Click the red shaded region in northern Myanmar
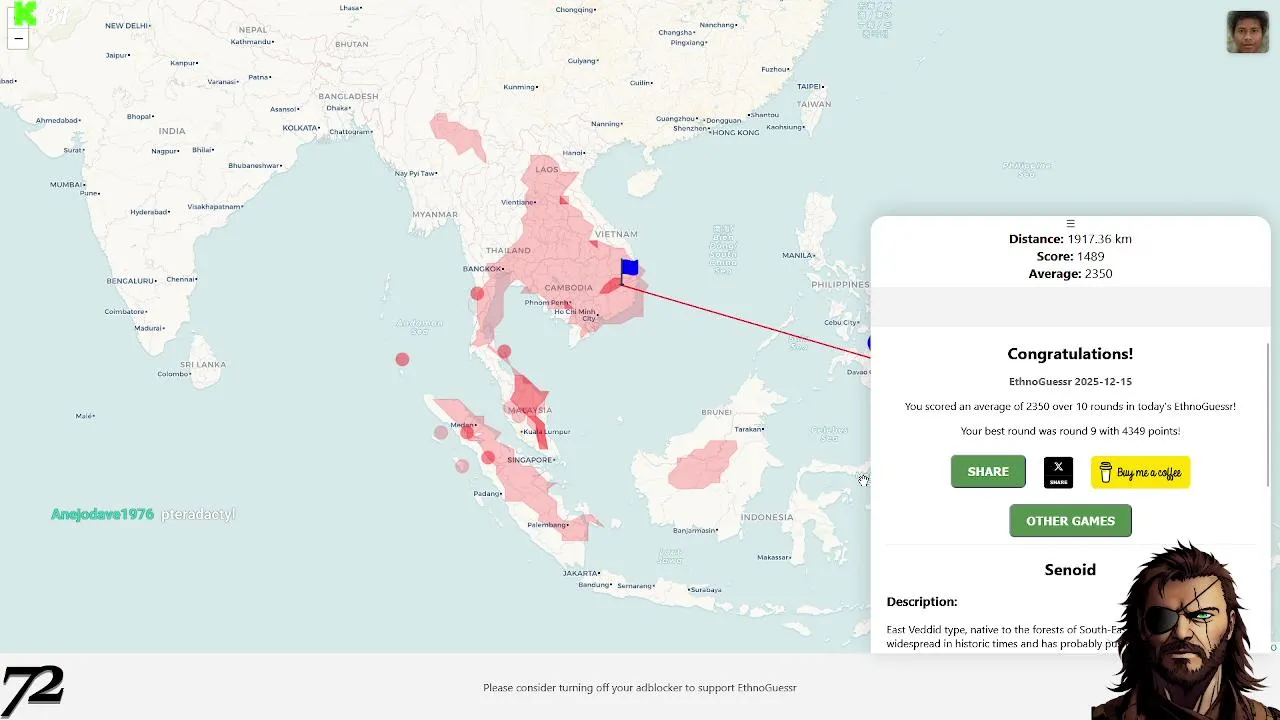The image size is (1280, 720). [x=457, y=135]
